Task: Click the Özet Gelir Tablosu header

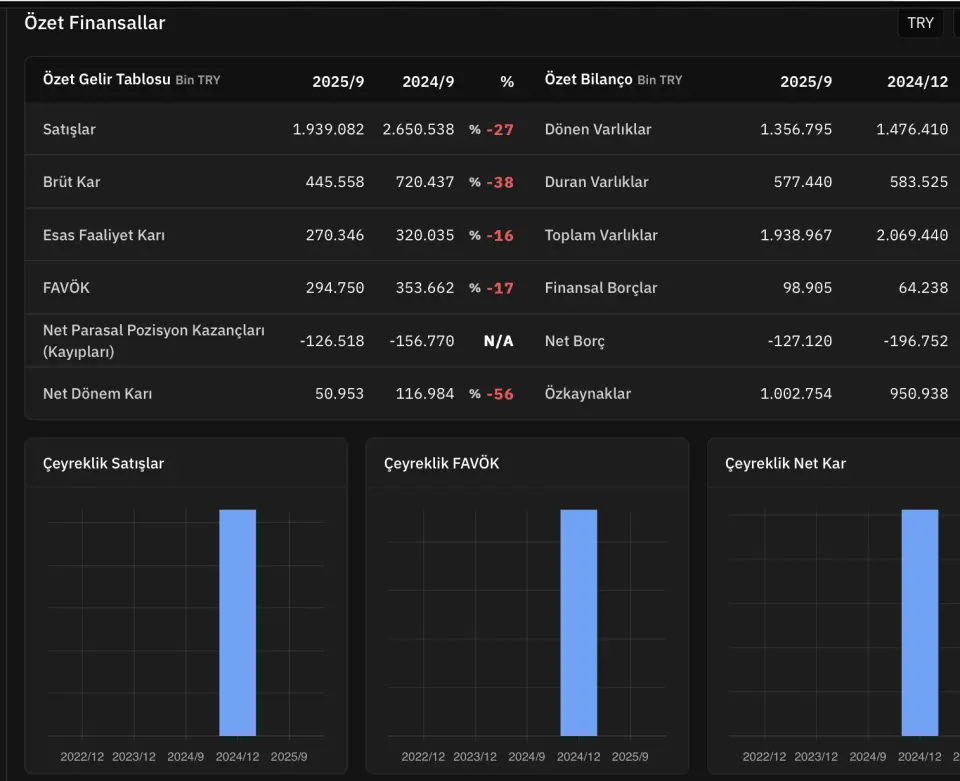Action: coord(107,80)
